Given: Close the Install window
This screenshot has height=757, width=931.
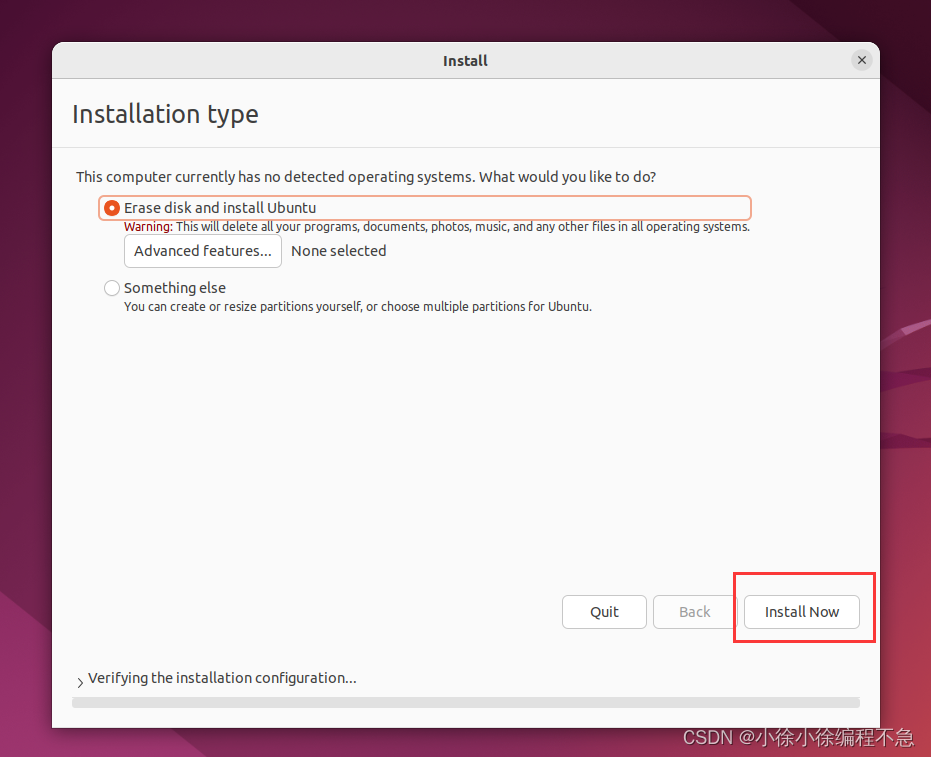Looking at the screenshot, I should [862, 60].
